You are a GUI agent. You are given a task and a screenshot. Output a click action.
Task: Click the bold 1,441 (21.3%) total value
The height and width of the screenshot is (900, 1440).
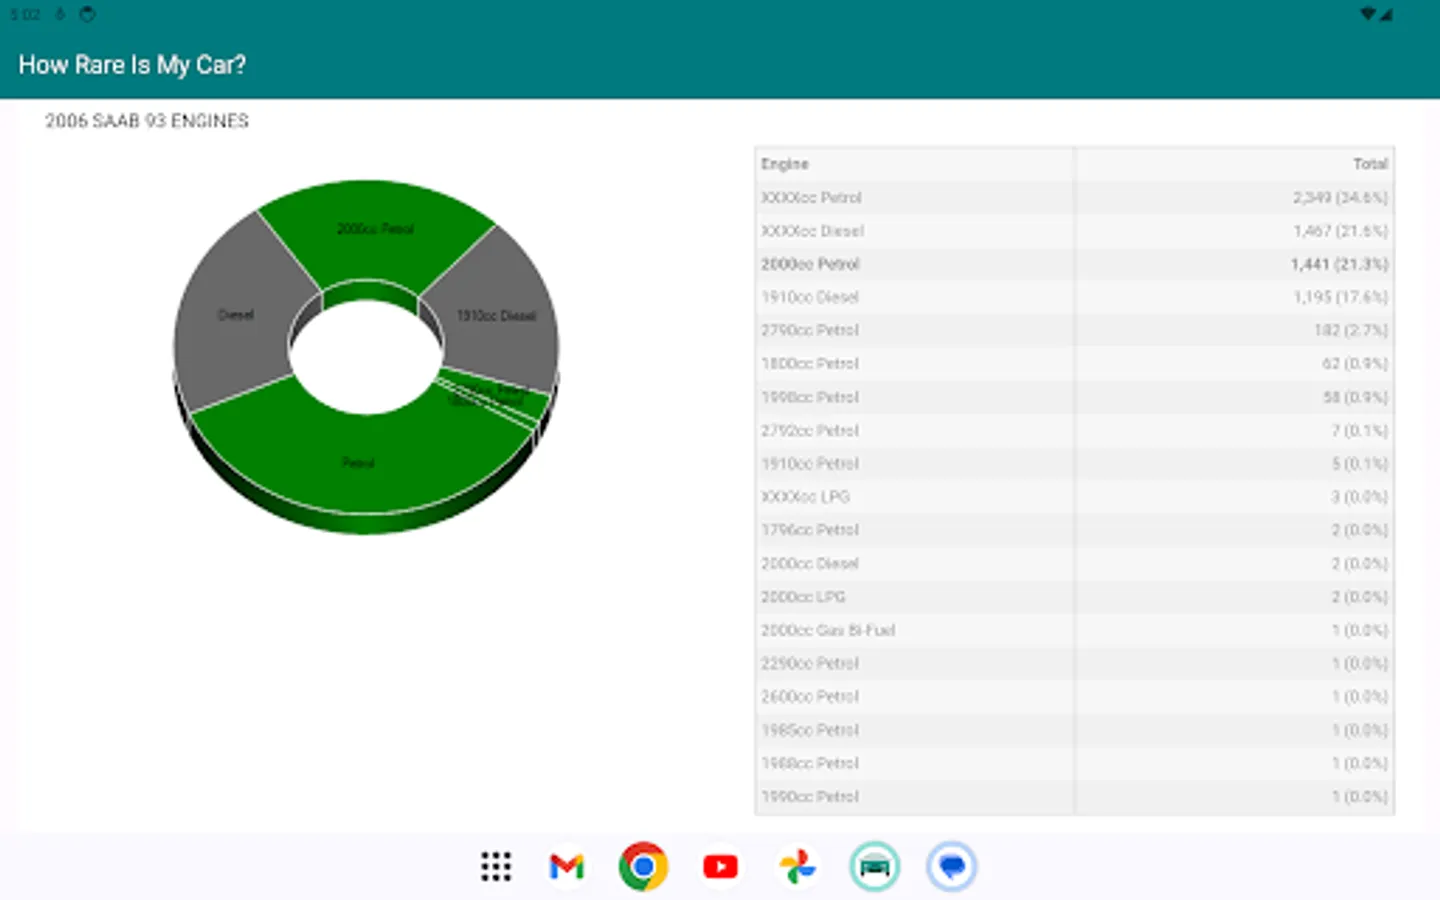coord(1339,264)
